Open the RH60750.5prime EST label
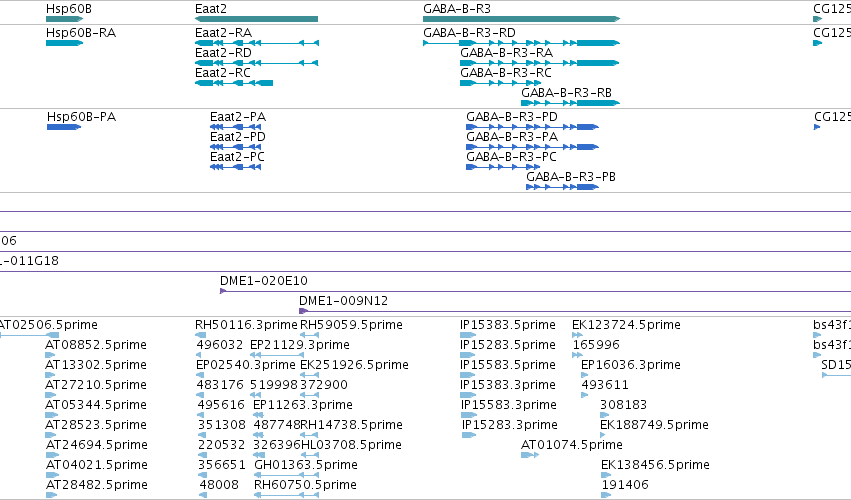 tap(306, 485)
